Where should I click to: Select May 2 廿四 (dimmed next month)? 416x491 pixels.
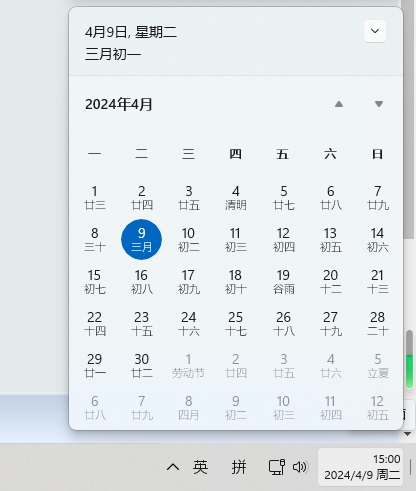236,366
